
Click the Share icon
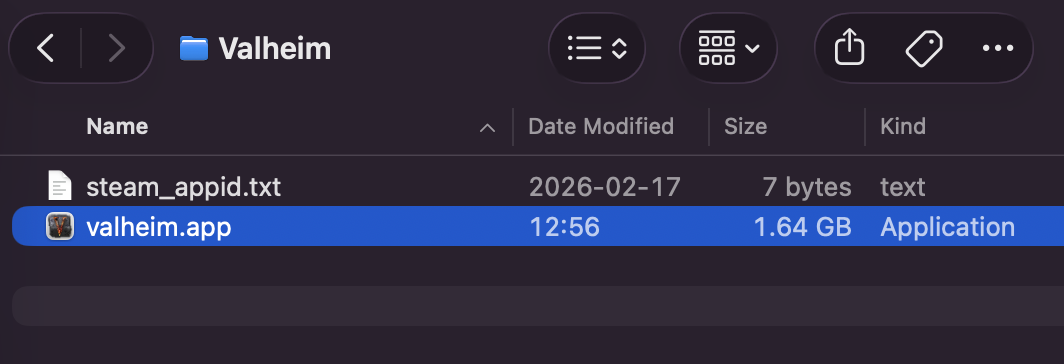point(850,48)
